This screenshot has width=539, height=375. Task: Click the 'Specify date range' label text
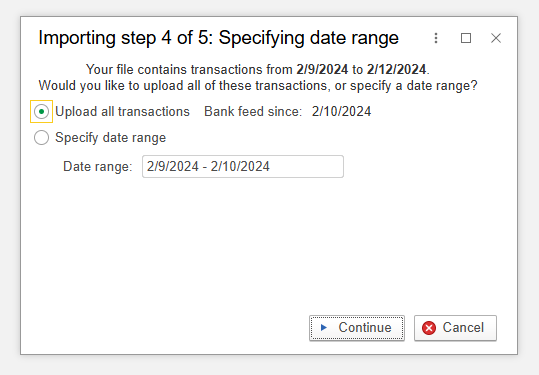111,138
